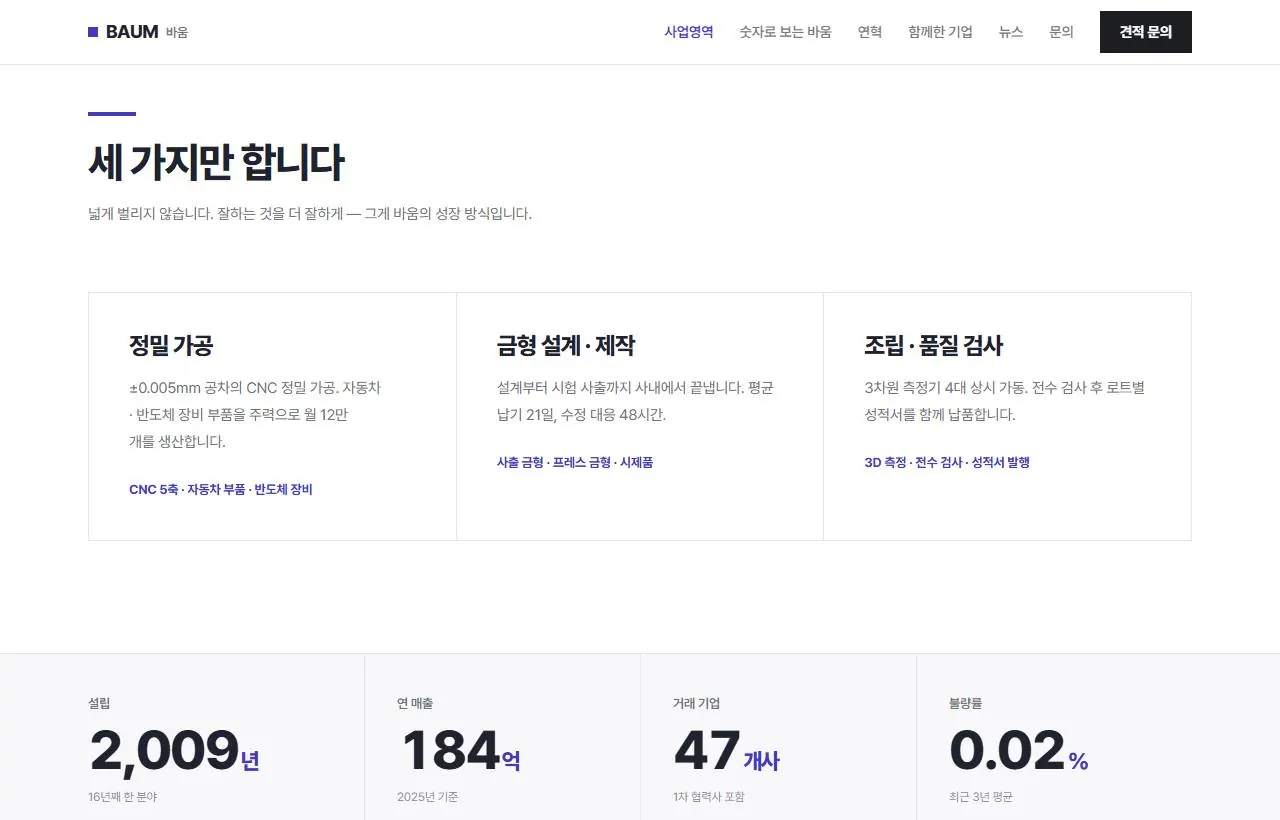
Task: Click the 최근 3년 평균 caption
Action: click(x=981, y=797)
